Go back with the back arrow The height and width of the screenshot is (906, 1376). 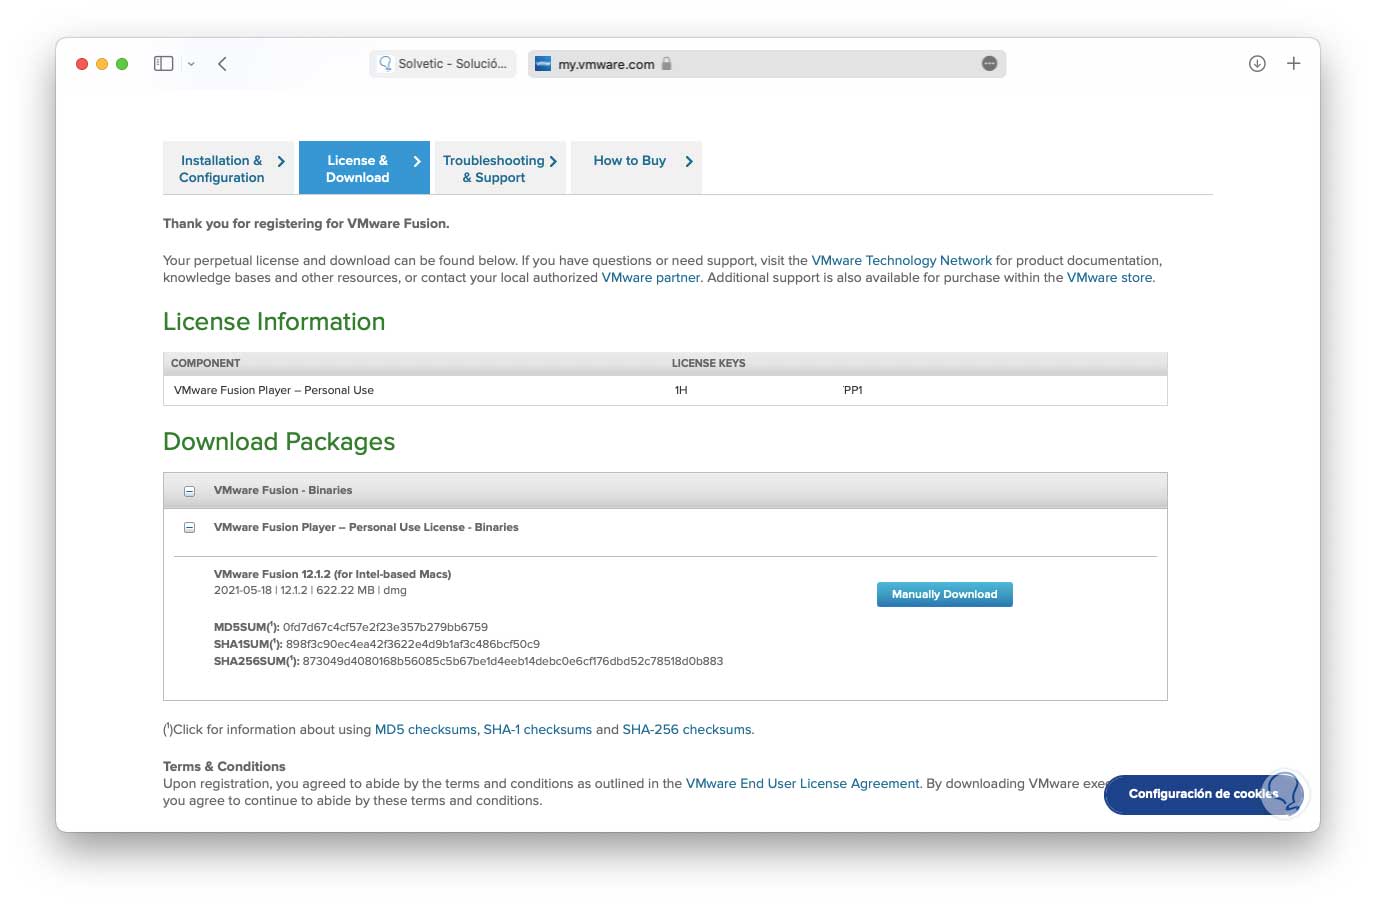[222, 64]
